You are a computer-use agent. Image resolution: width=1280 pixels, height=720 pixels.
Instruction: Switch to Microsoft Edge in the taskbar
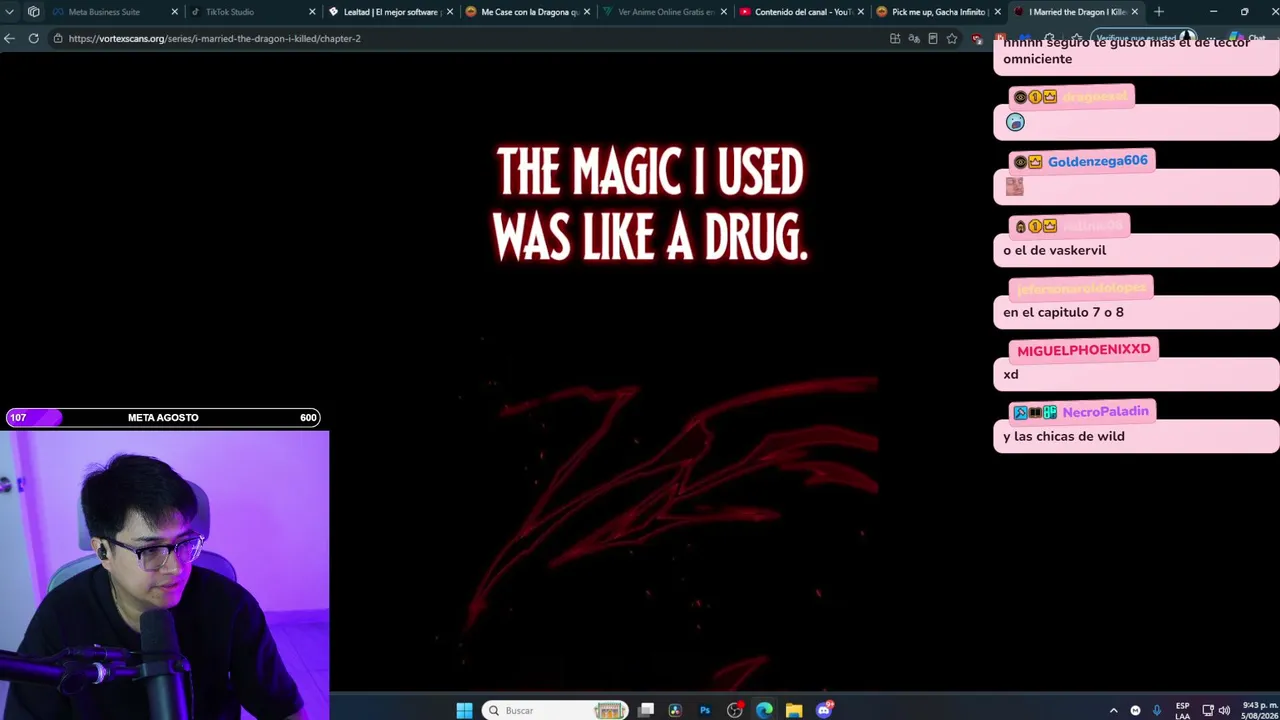[764, 710]
